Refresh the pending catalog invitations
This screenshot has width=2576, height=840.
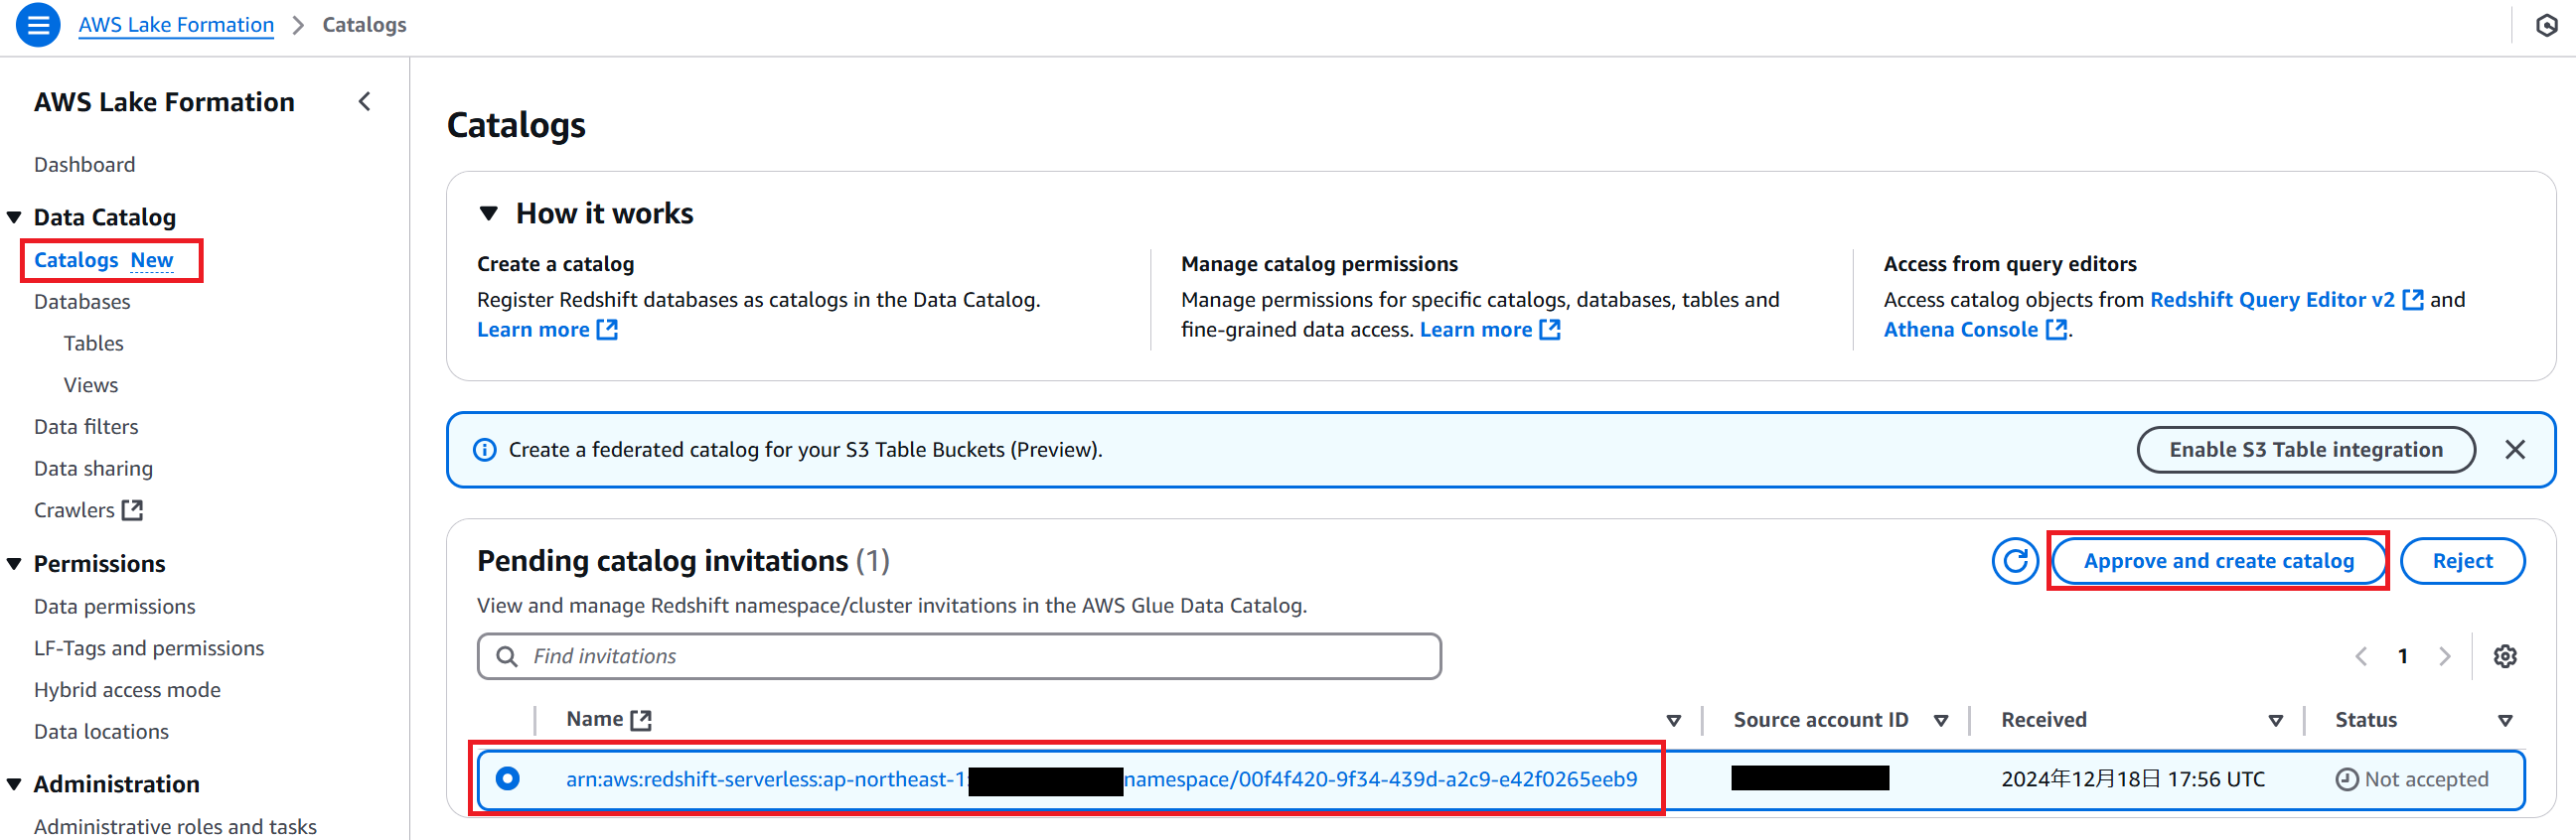(2015, 561)
